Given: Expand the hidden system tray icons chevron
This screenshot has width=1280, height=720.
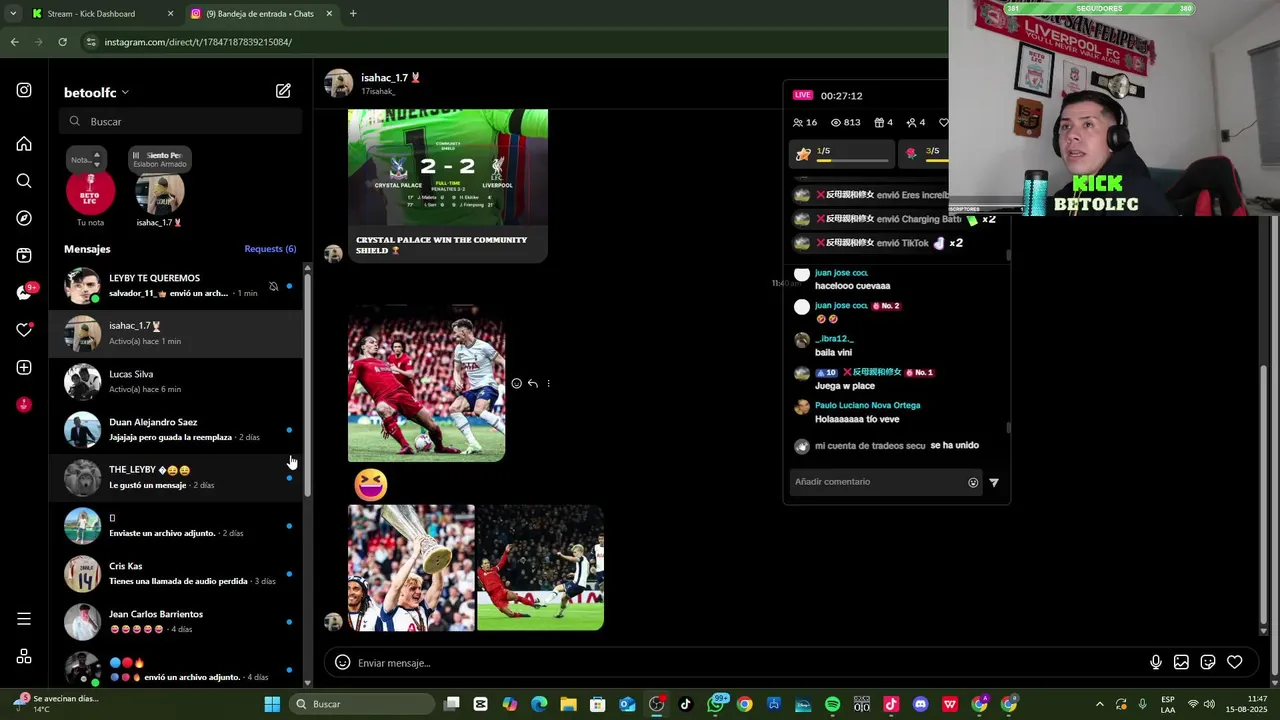Looking at the screenshot, I should pos(1100,704).
